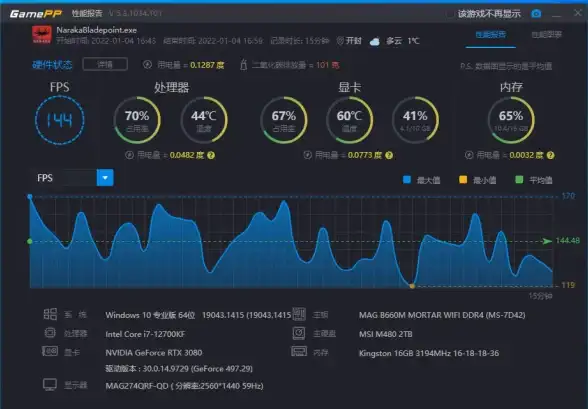Toggle the green 平均值 legend swatch
Screen dimensions: 588x409
tap(519, 180)
